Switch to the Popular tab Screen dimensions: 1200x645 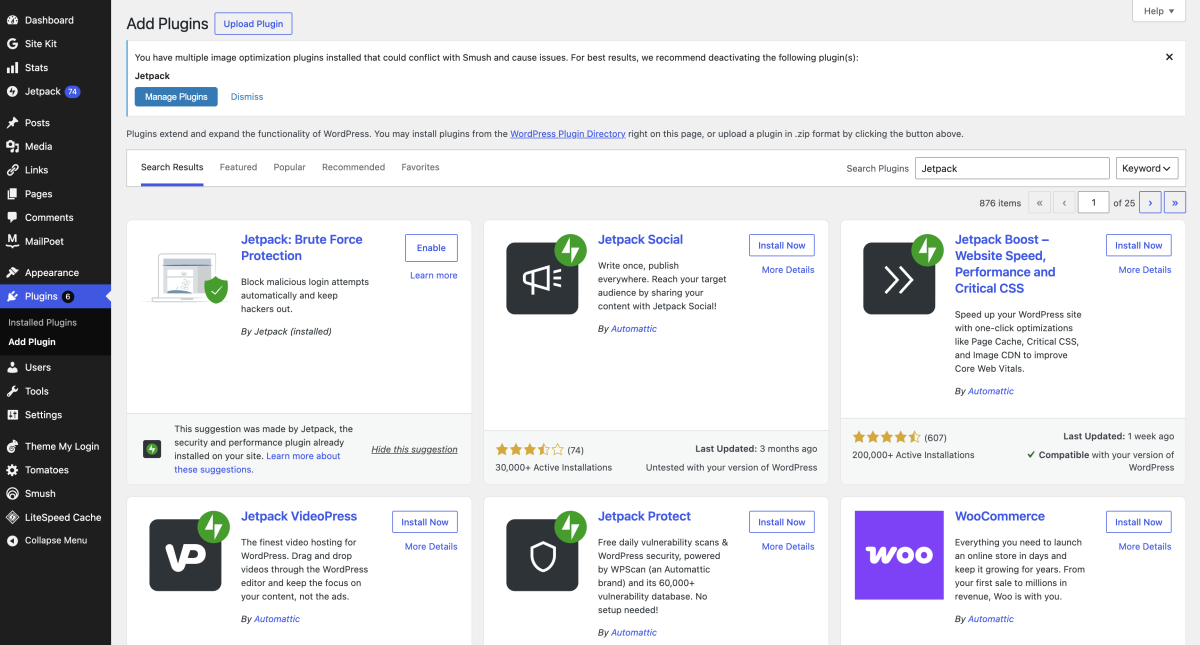(290, 167)
